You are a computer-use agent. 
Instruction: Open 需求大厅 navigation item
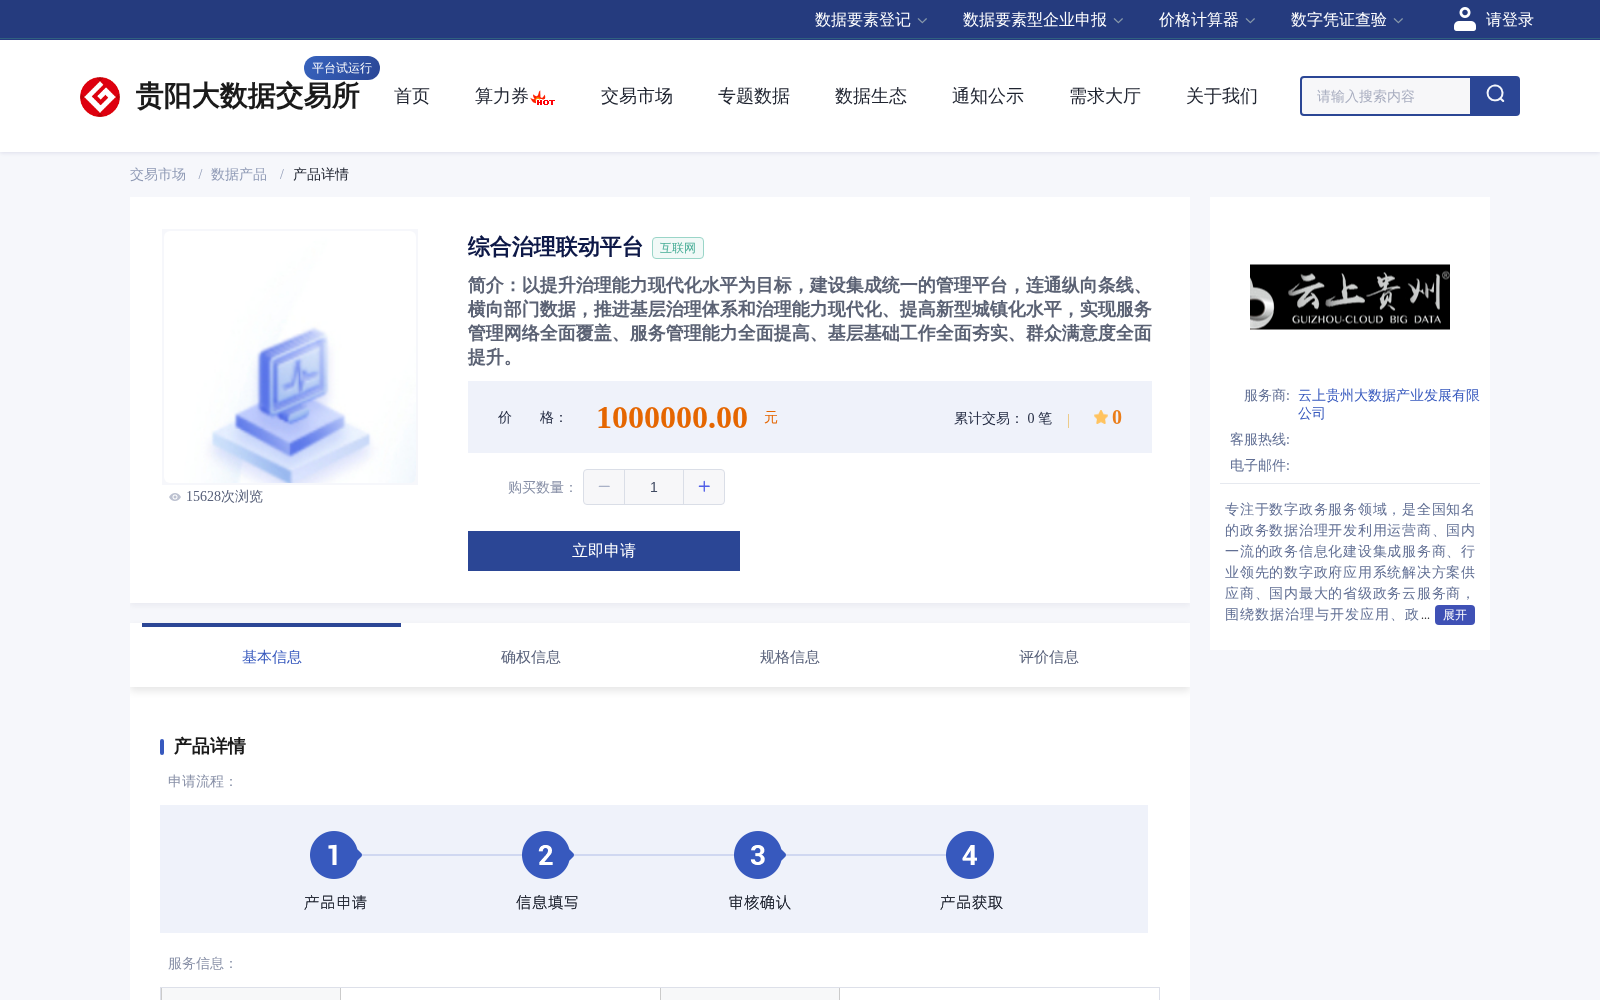1105,96
